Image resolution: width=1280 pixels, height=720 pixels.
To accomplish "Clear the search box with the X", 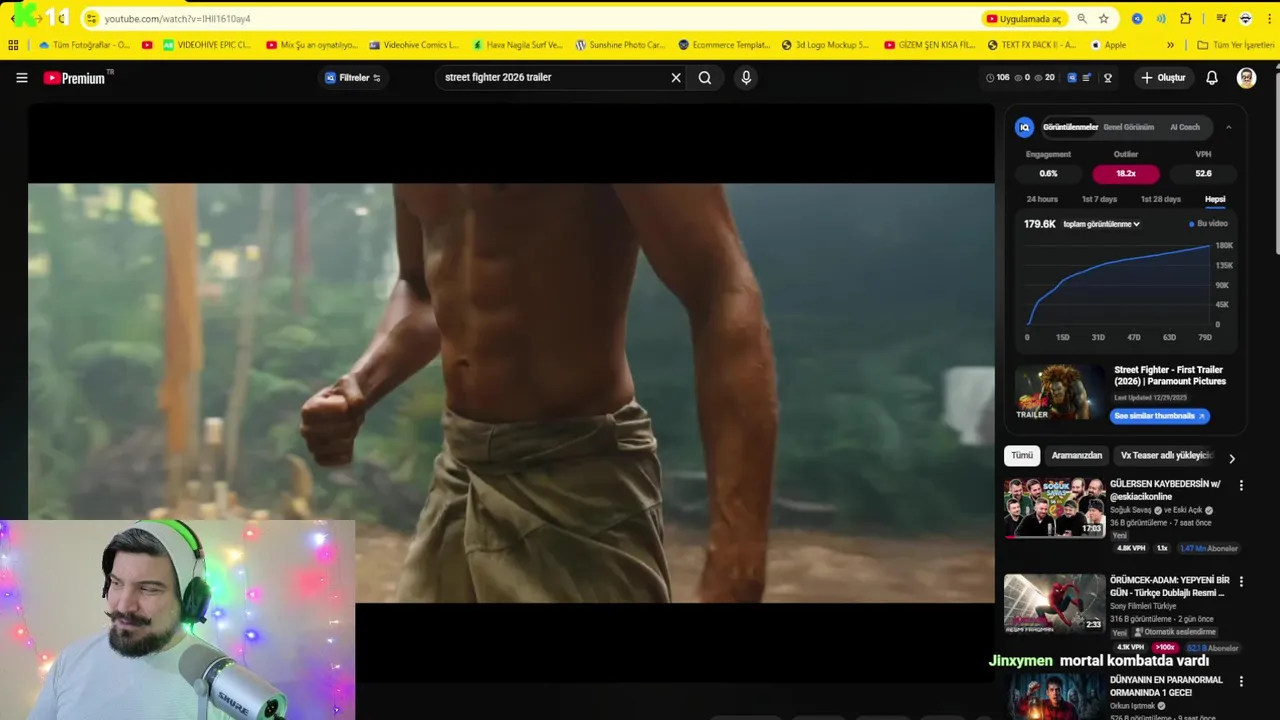I will click(x=676, y=78).
